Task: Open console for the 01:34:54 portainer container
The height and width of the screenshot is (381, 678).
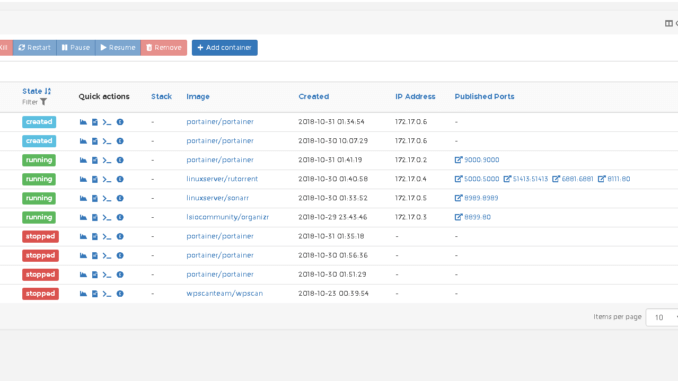Action: tap(107, 122)
